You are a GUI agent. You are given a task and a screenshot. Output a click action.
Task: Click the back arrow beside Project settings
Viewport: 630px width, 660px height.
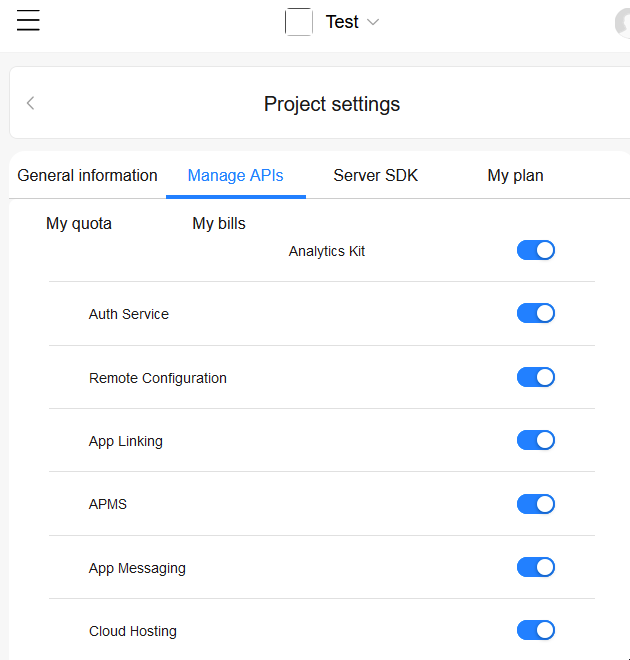click(x=31, y=103)
